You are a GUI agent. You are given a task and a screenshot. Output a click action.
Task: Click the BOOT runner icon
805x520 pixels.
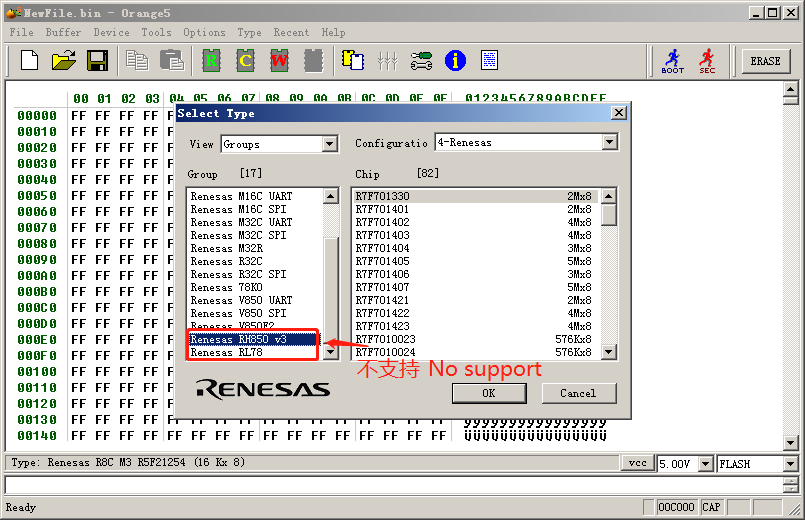coord(673,61)
